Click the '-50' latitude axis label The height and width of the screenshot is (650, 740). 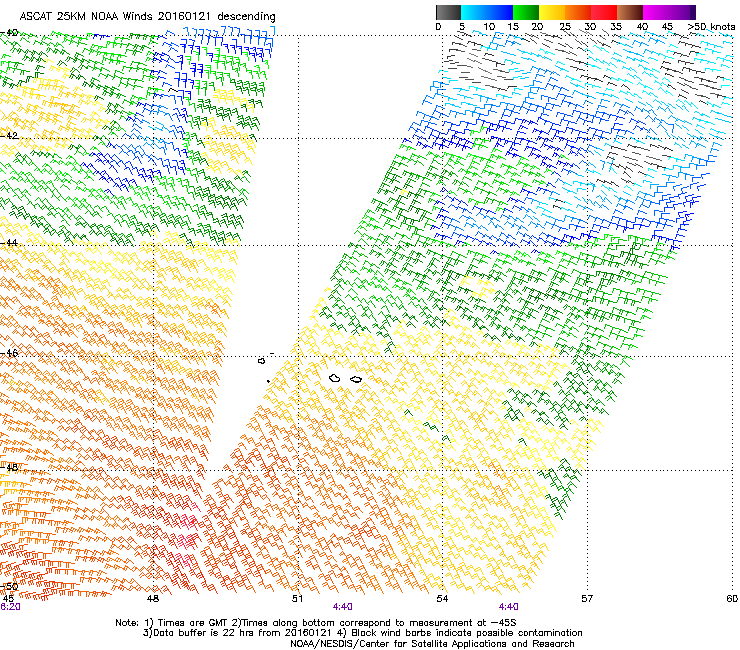(9, 586)
